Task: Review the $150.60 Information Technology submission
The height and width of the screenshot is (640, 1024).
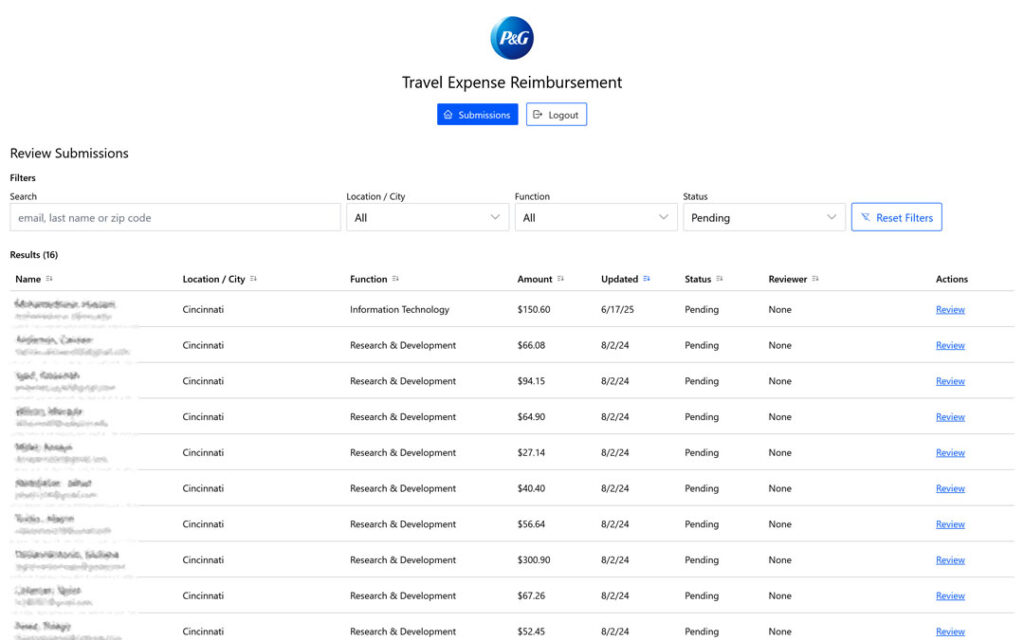Action: [x=950, y=310]
